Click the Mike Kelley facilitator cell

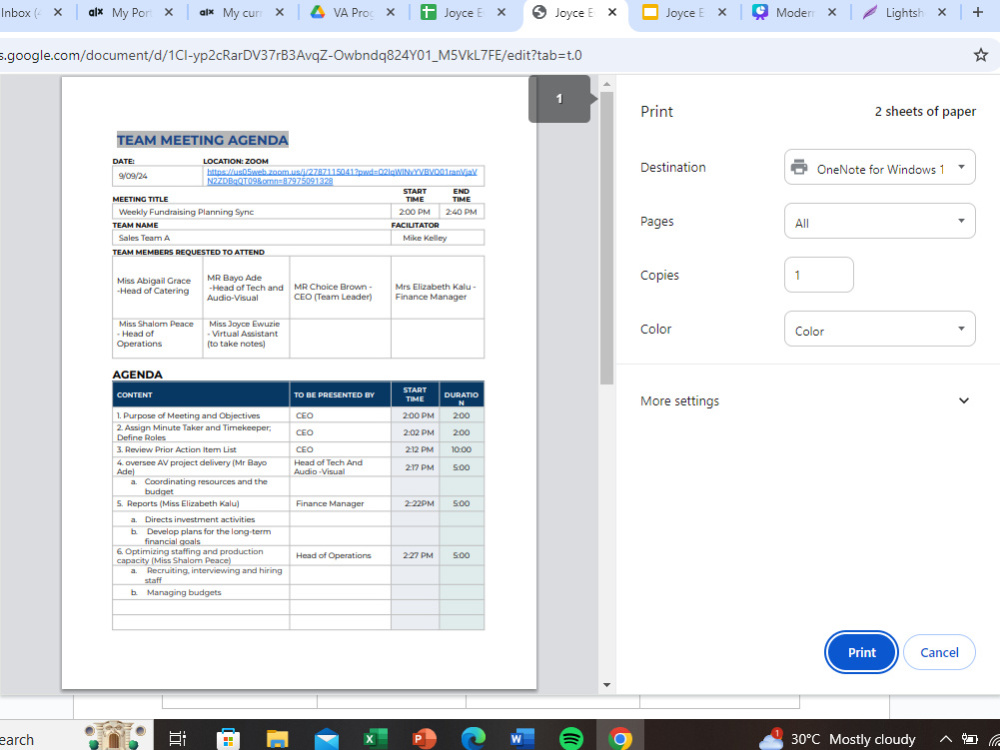[438, 238]
